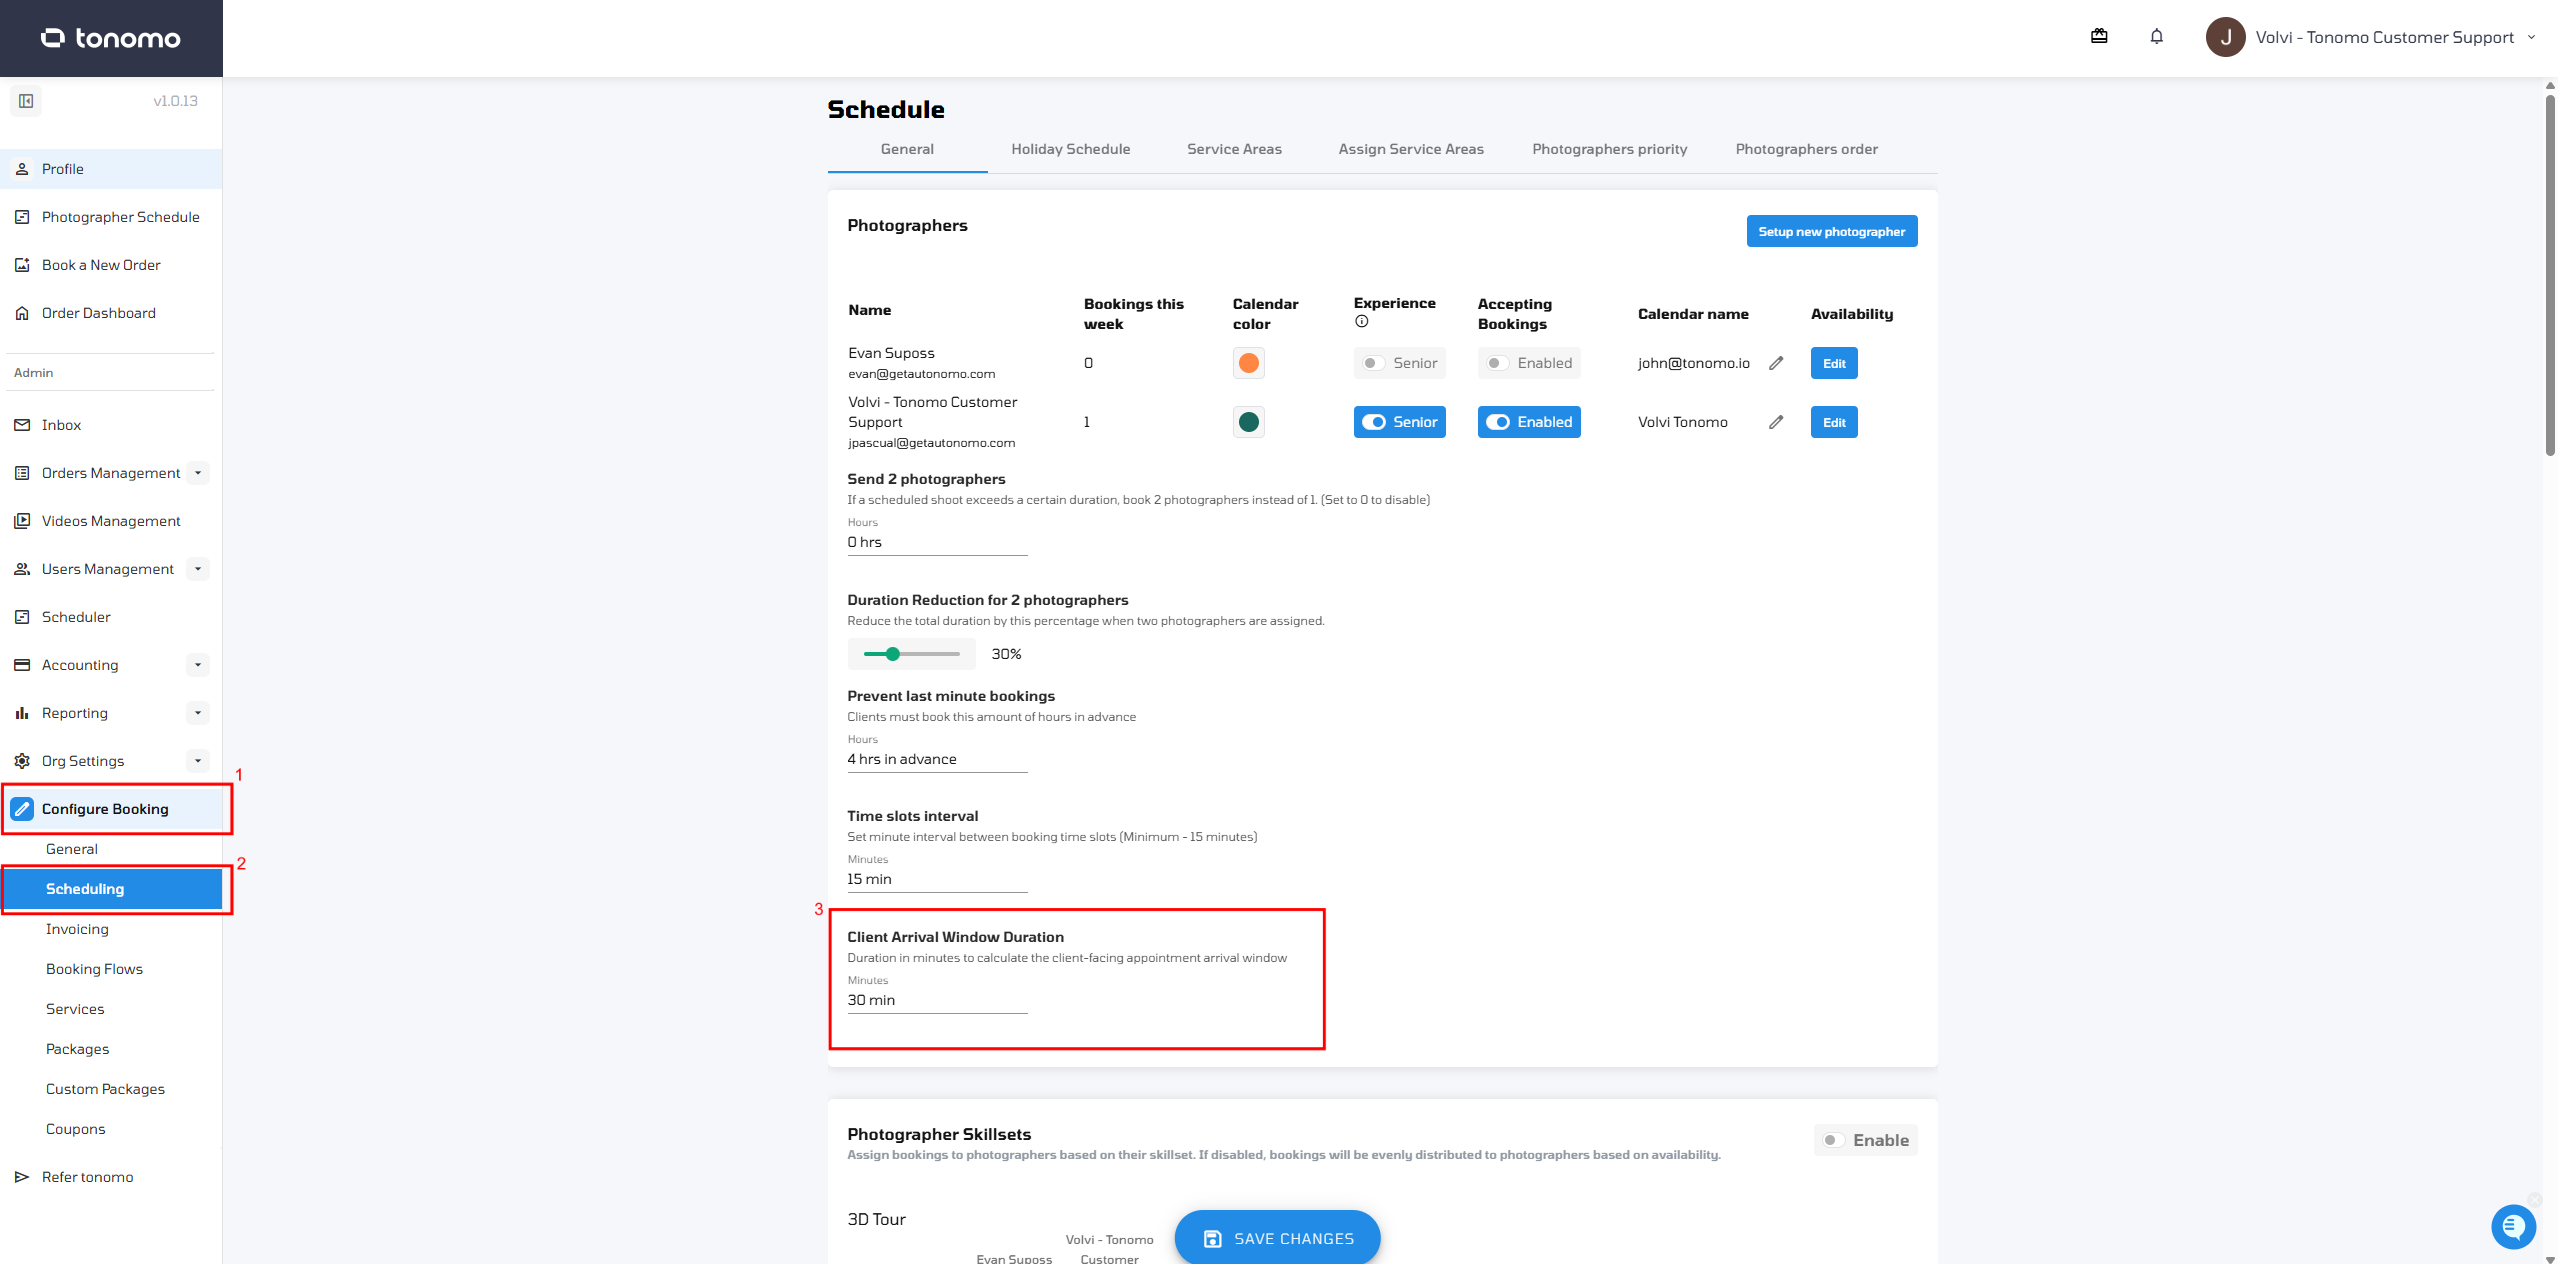2558x1264 pixels.
Task: Open Services submenu item
Action: point(75,1009)
